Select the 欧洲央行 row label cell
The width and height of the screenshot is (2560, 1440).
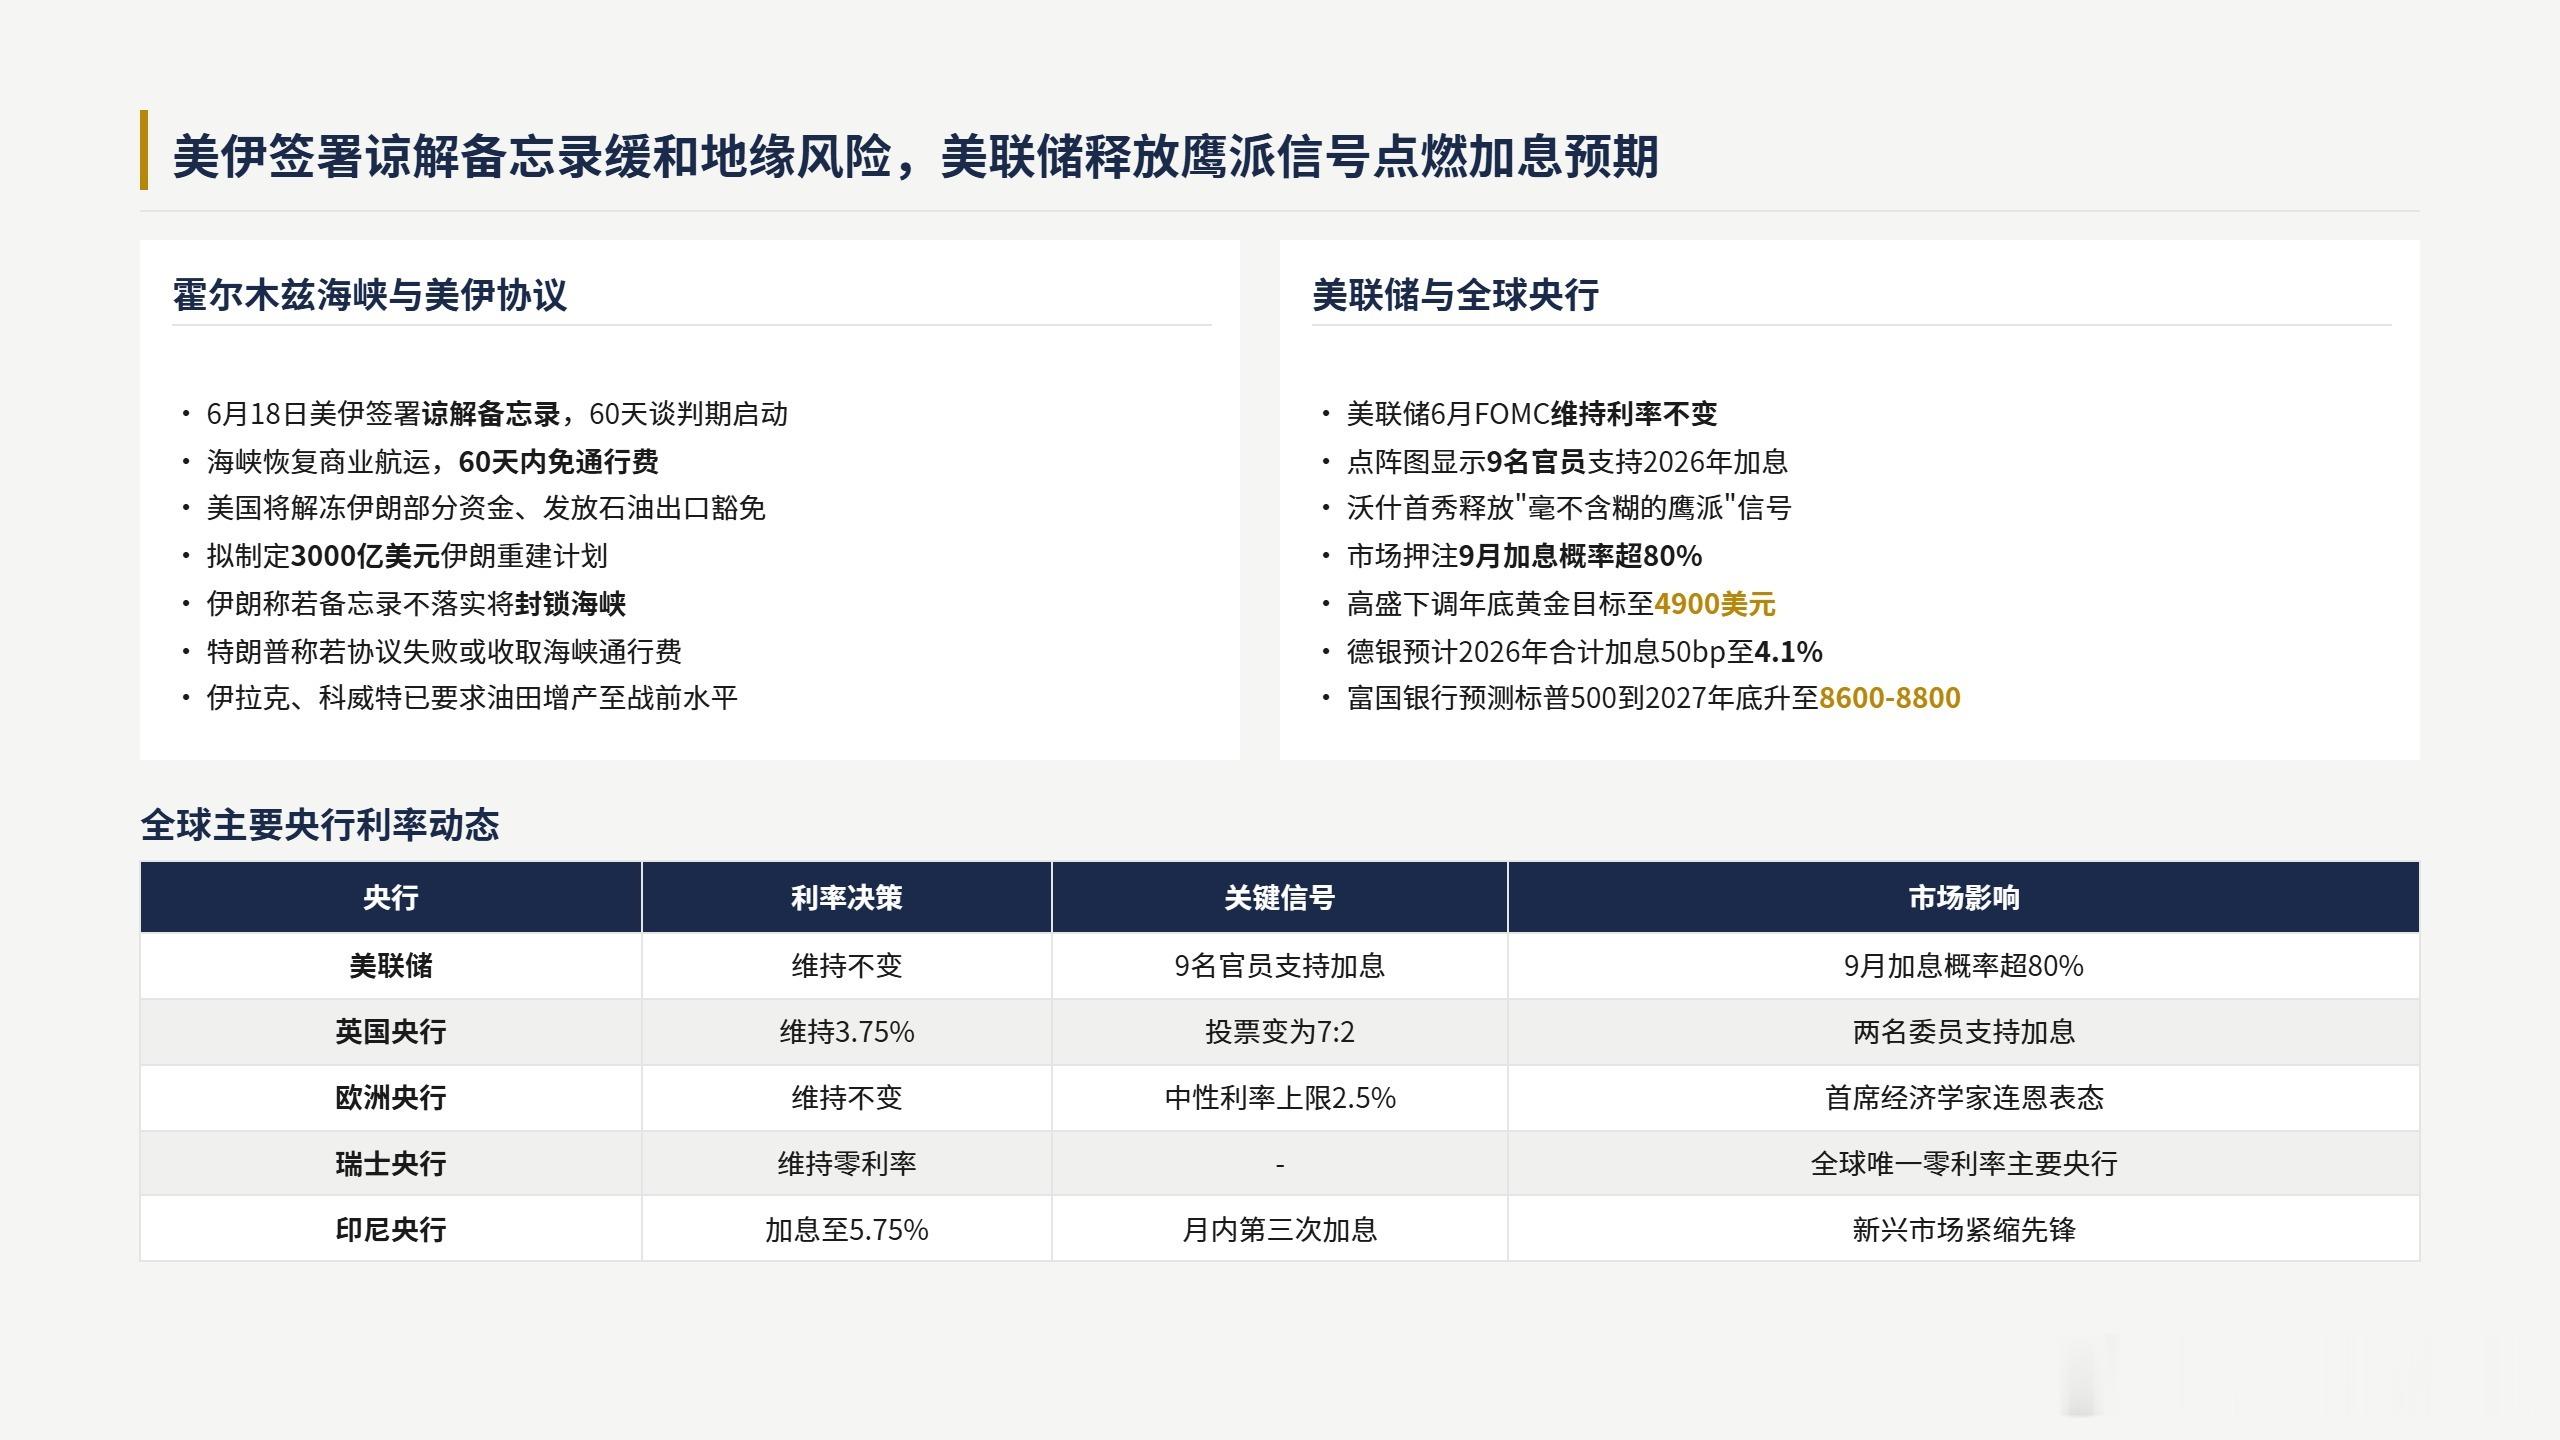coord(391,1098)
